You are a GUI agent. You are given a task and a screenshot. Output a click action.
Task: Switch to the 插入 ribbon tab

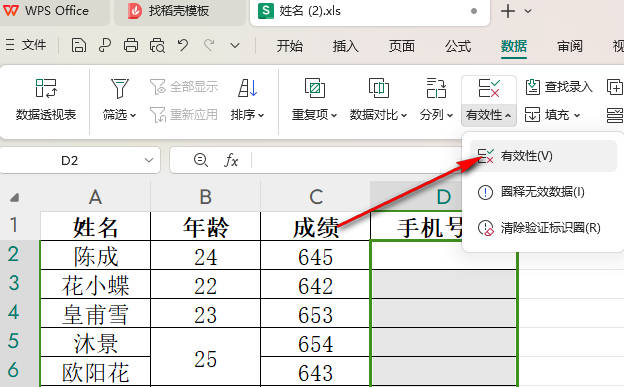(x=345, y=47)
